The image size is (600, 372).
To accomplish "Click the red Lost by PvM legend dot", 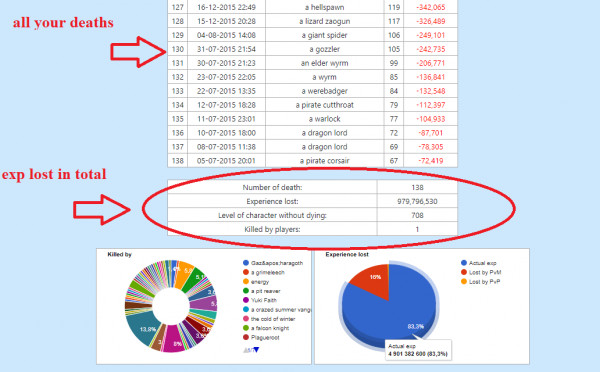I will (464, 272).
